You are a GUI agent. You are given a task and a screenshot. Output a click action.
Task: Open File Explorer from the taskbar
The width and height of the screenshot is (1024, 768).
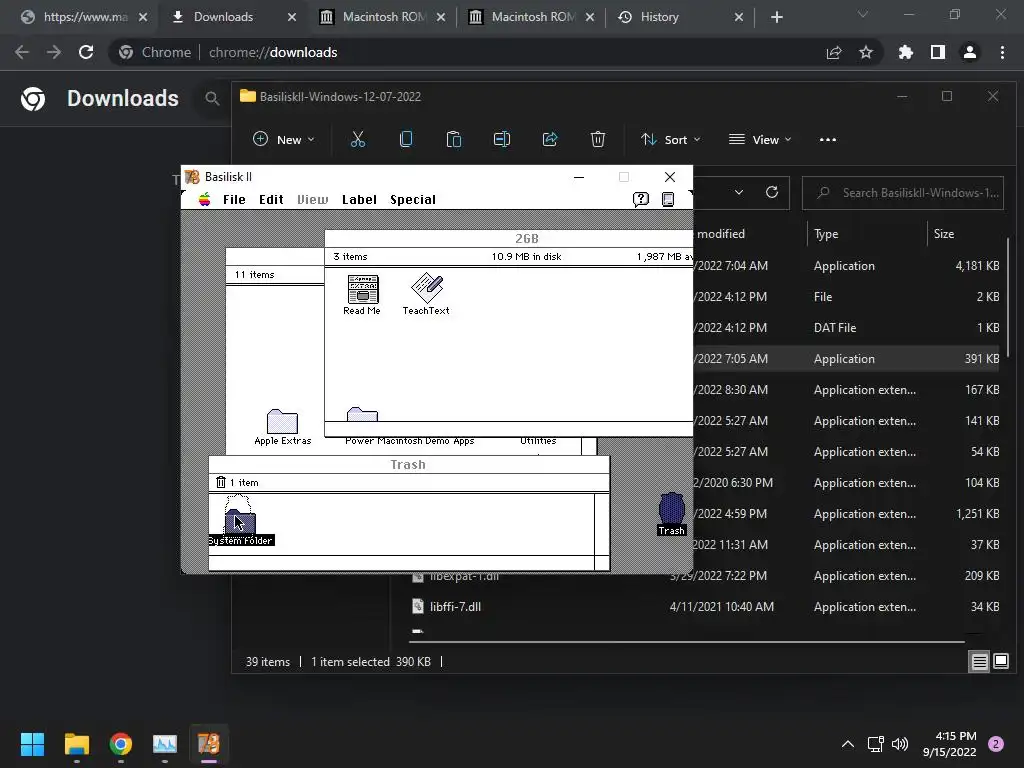76,744
